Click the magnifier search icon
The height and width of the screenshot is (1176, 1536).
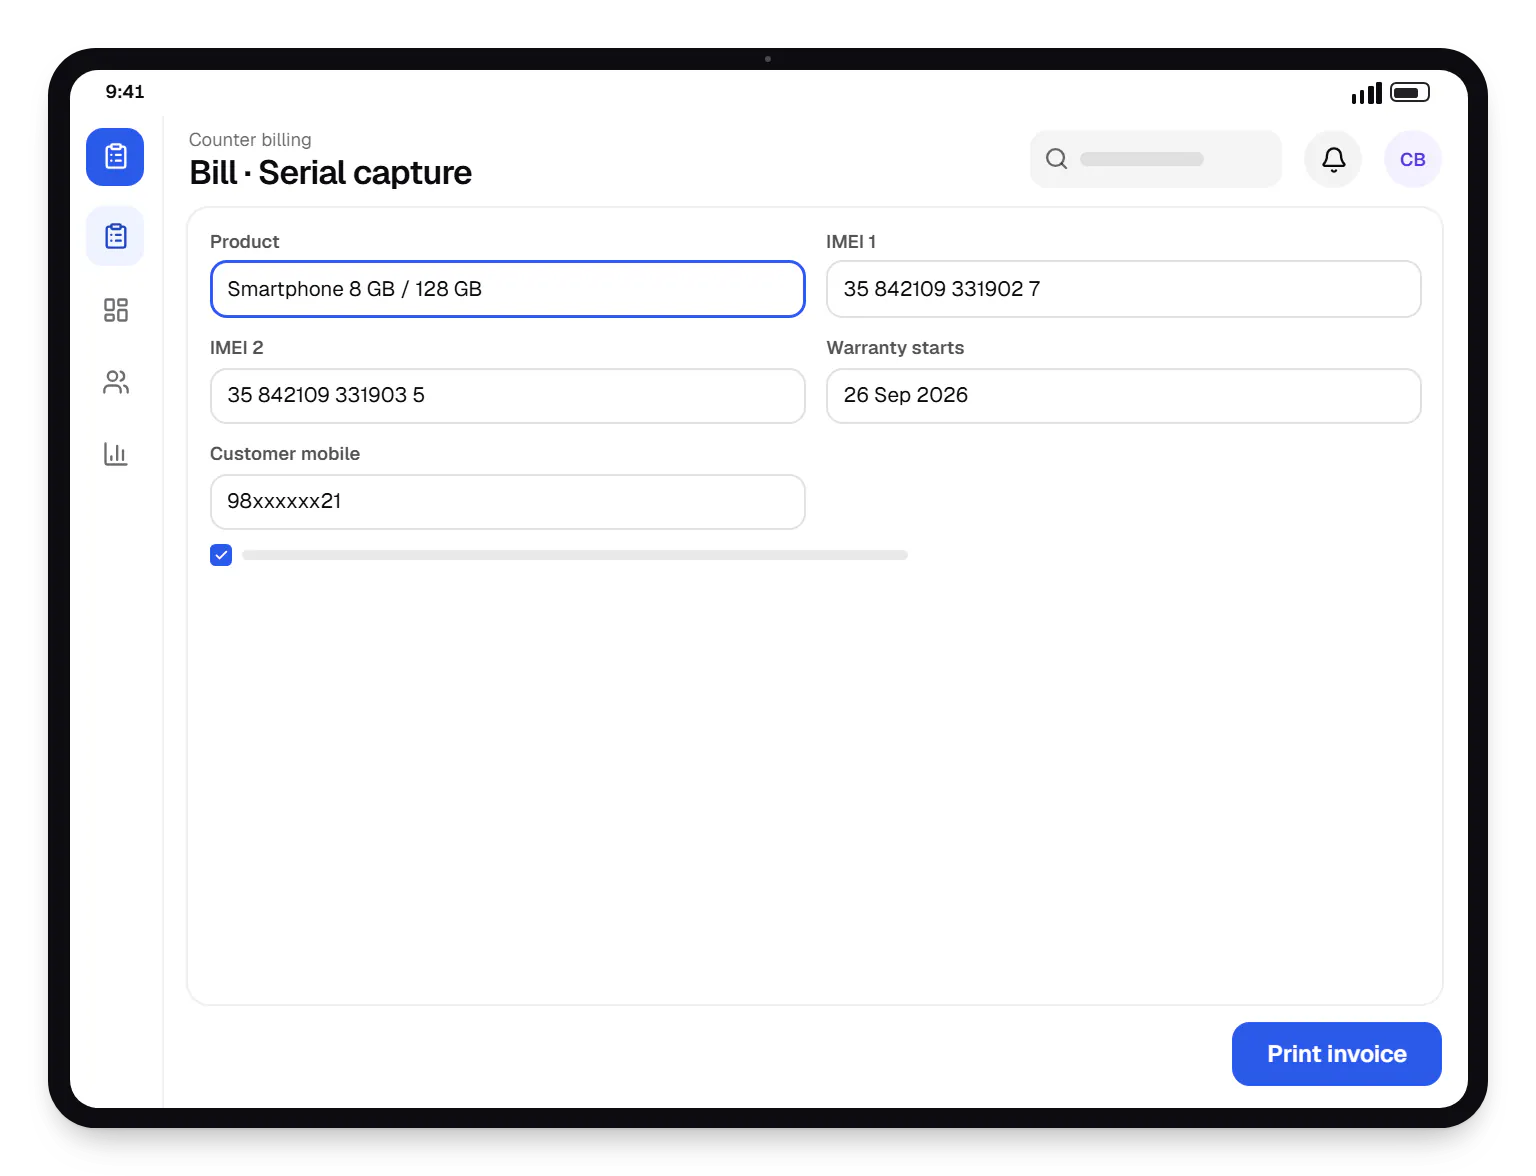coord(1056,159)
